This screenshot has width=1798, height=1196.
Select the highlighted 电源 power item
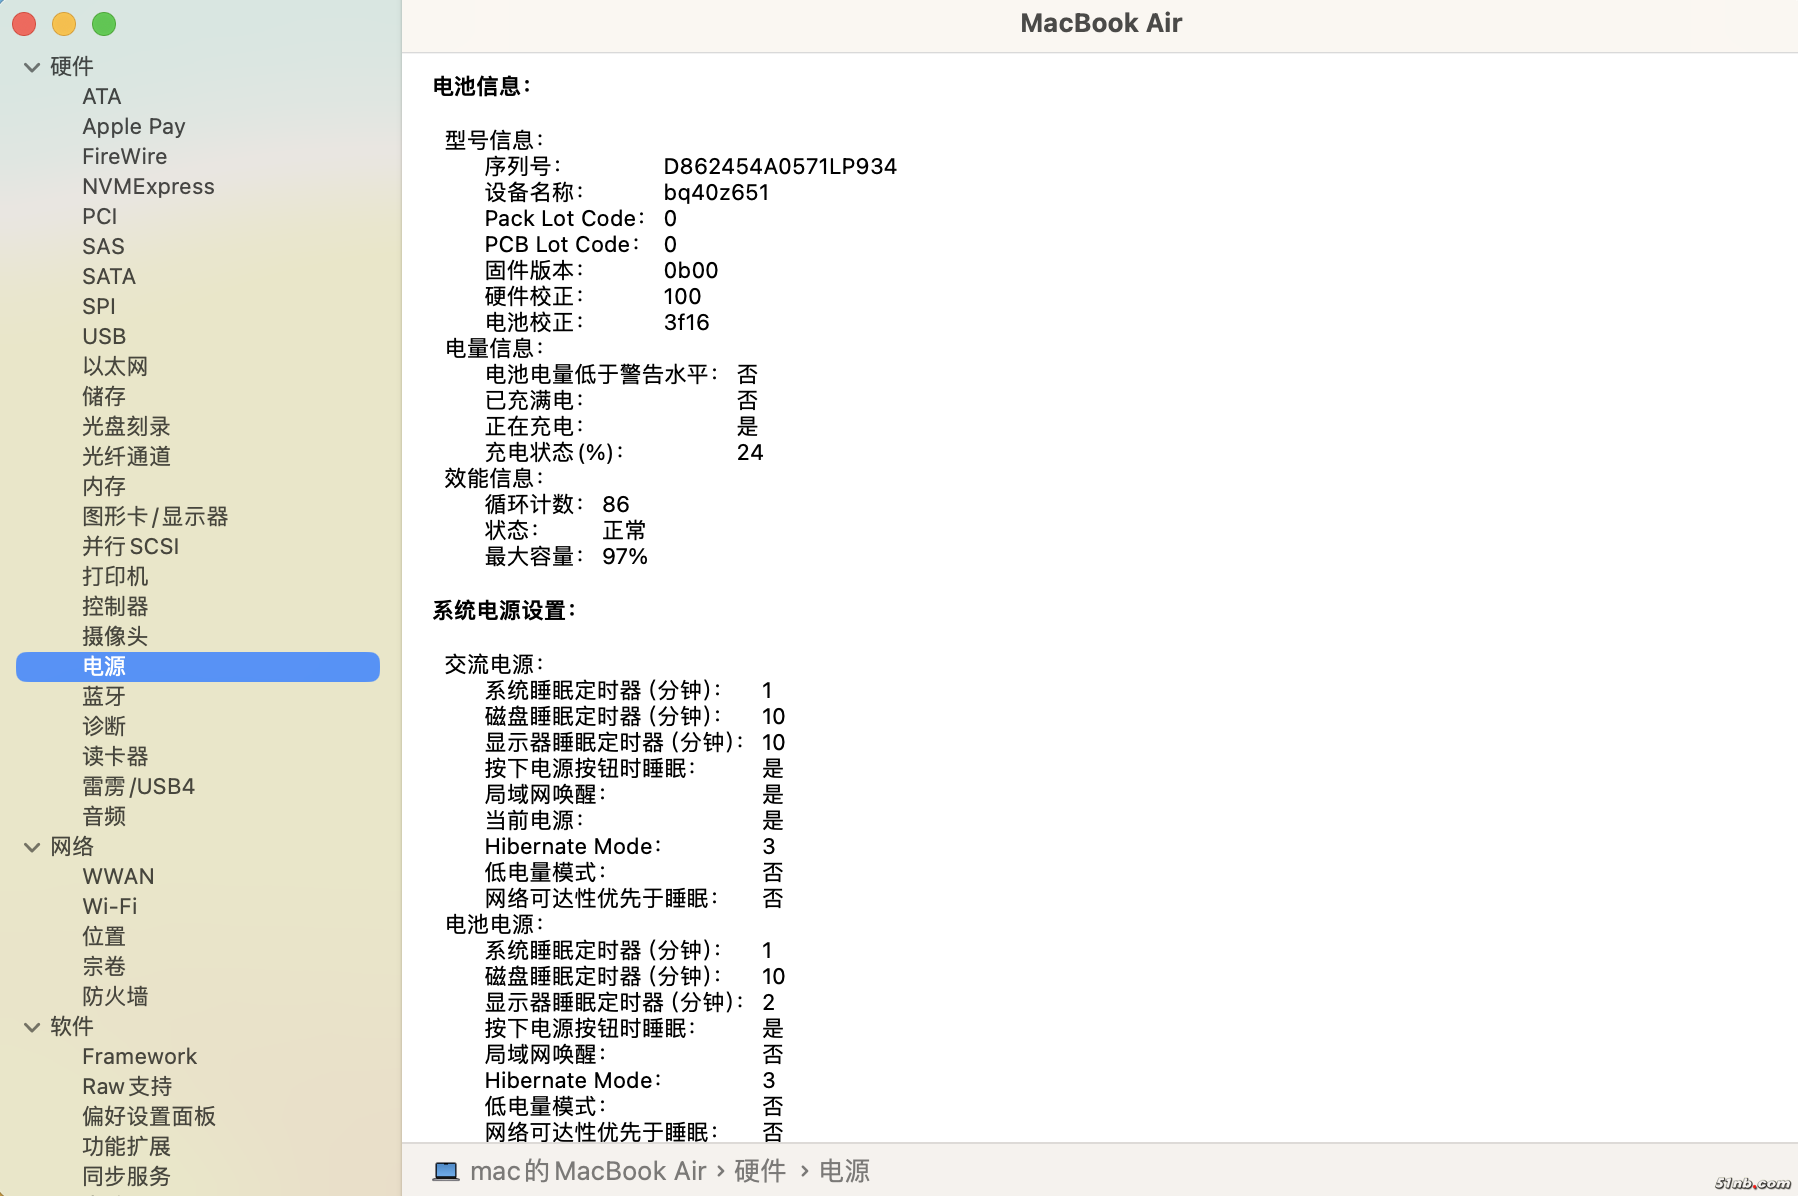click(104, 667)
